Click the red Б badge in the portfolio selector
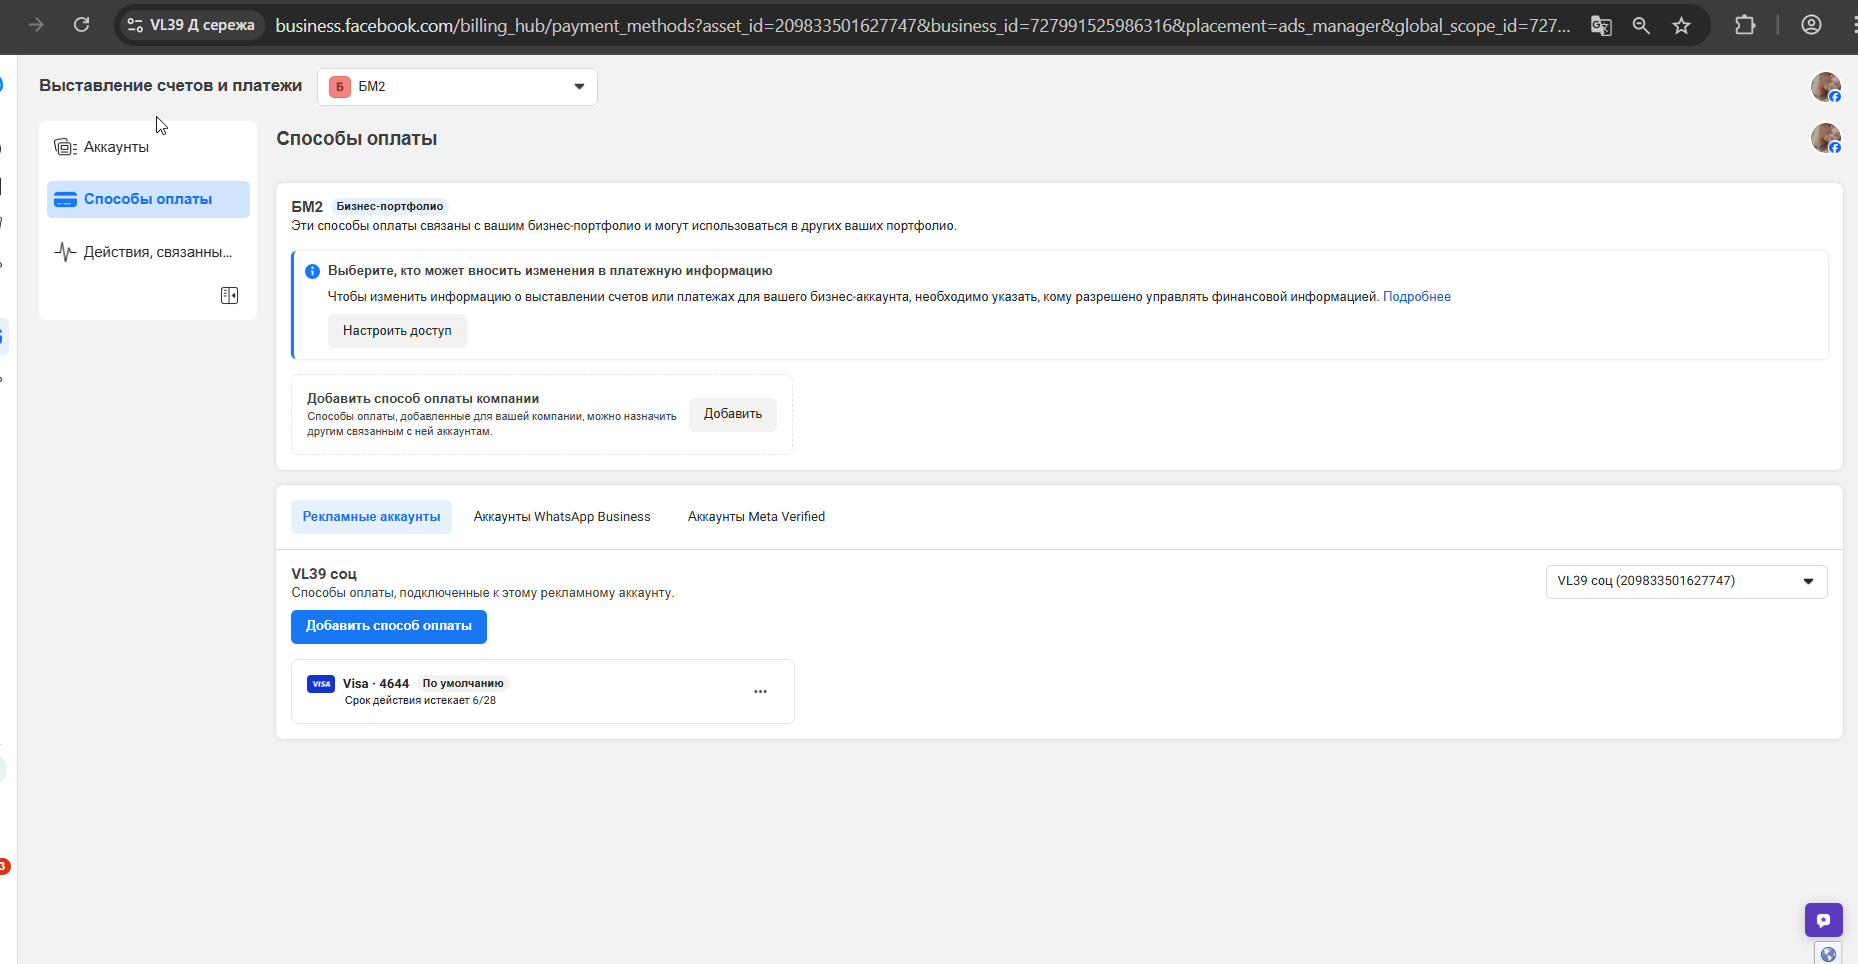 [340, 87]
